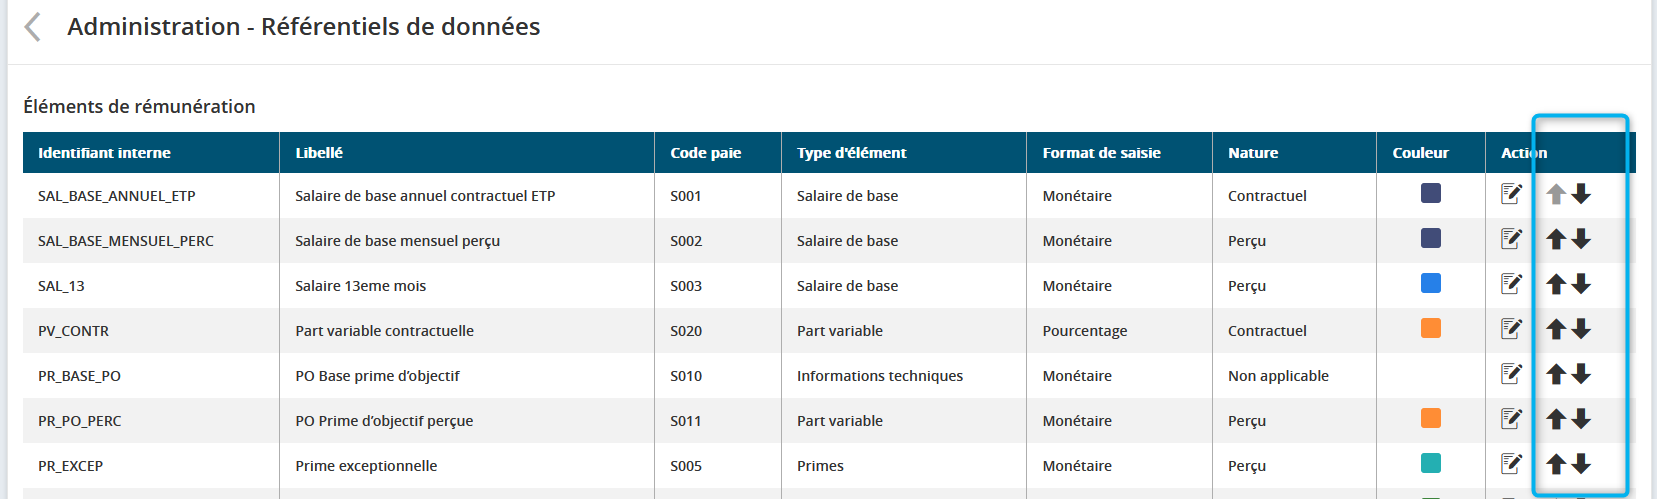The height and width of the screenshot is (499, 1657).
Task: Click the light blue swatch for SAL_13
Action: point(1431,283)
